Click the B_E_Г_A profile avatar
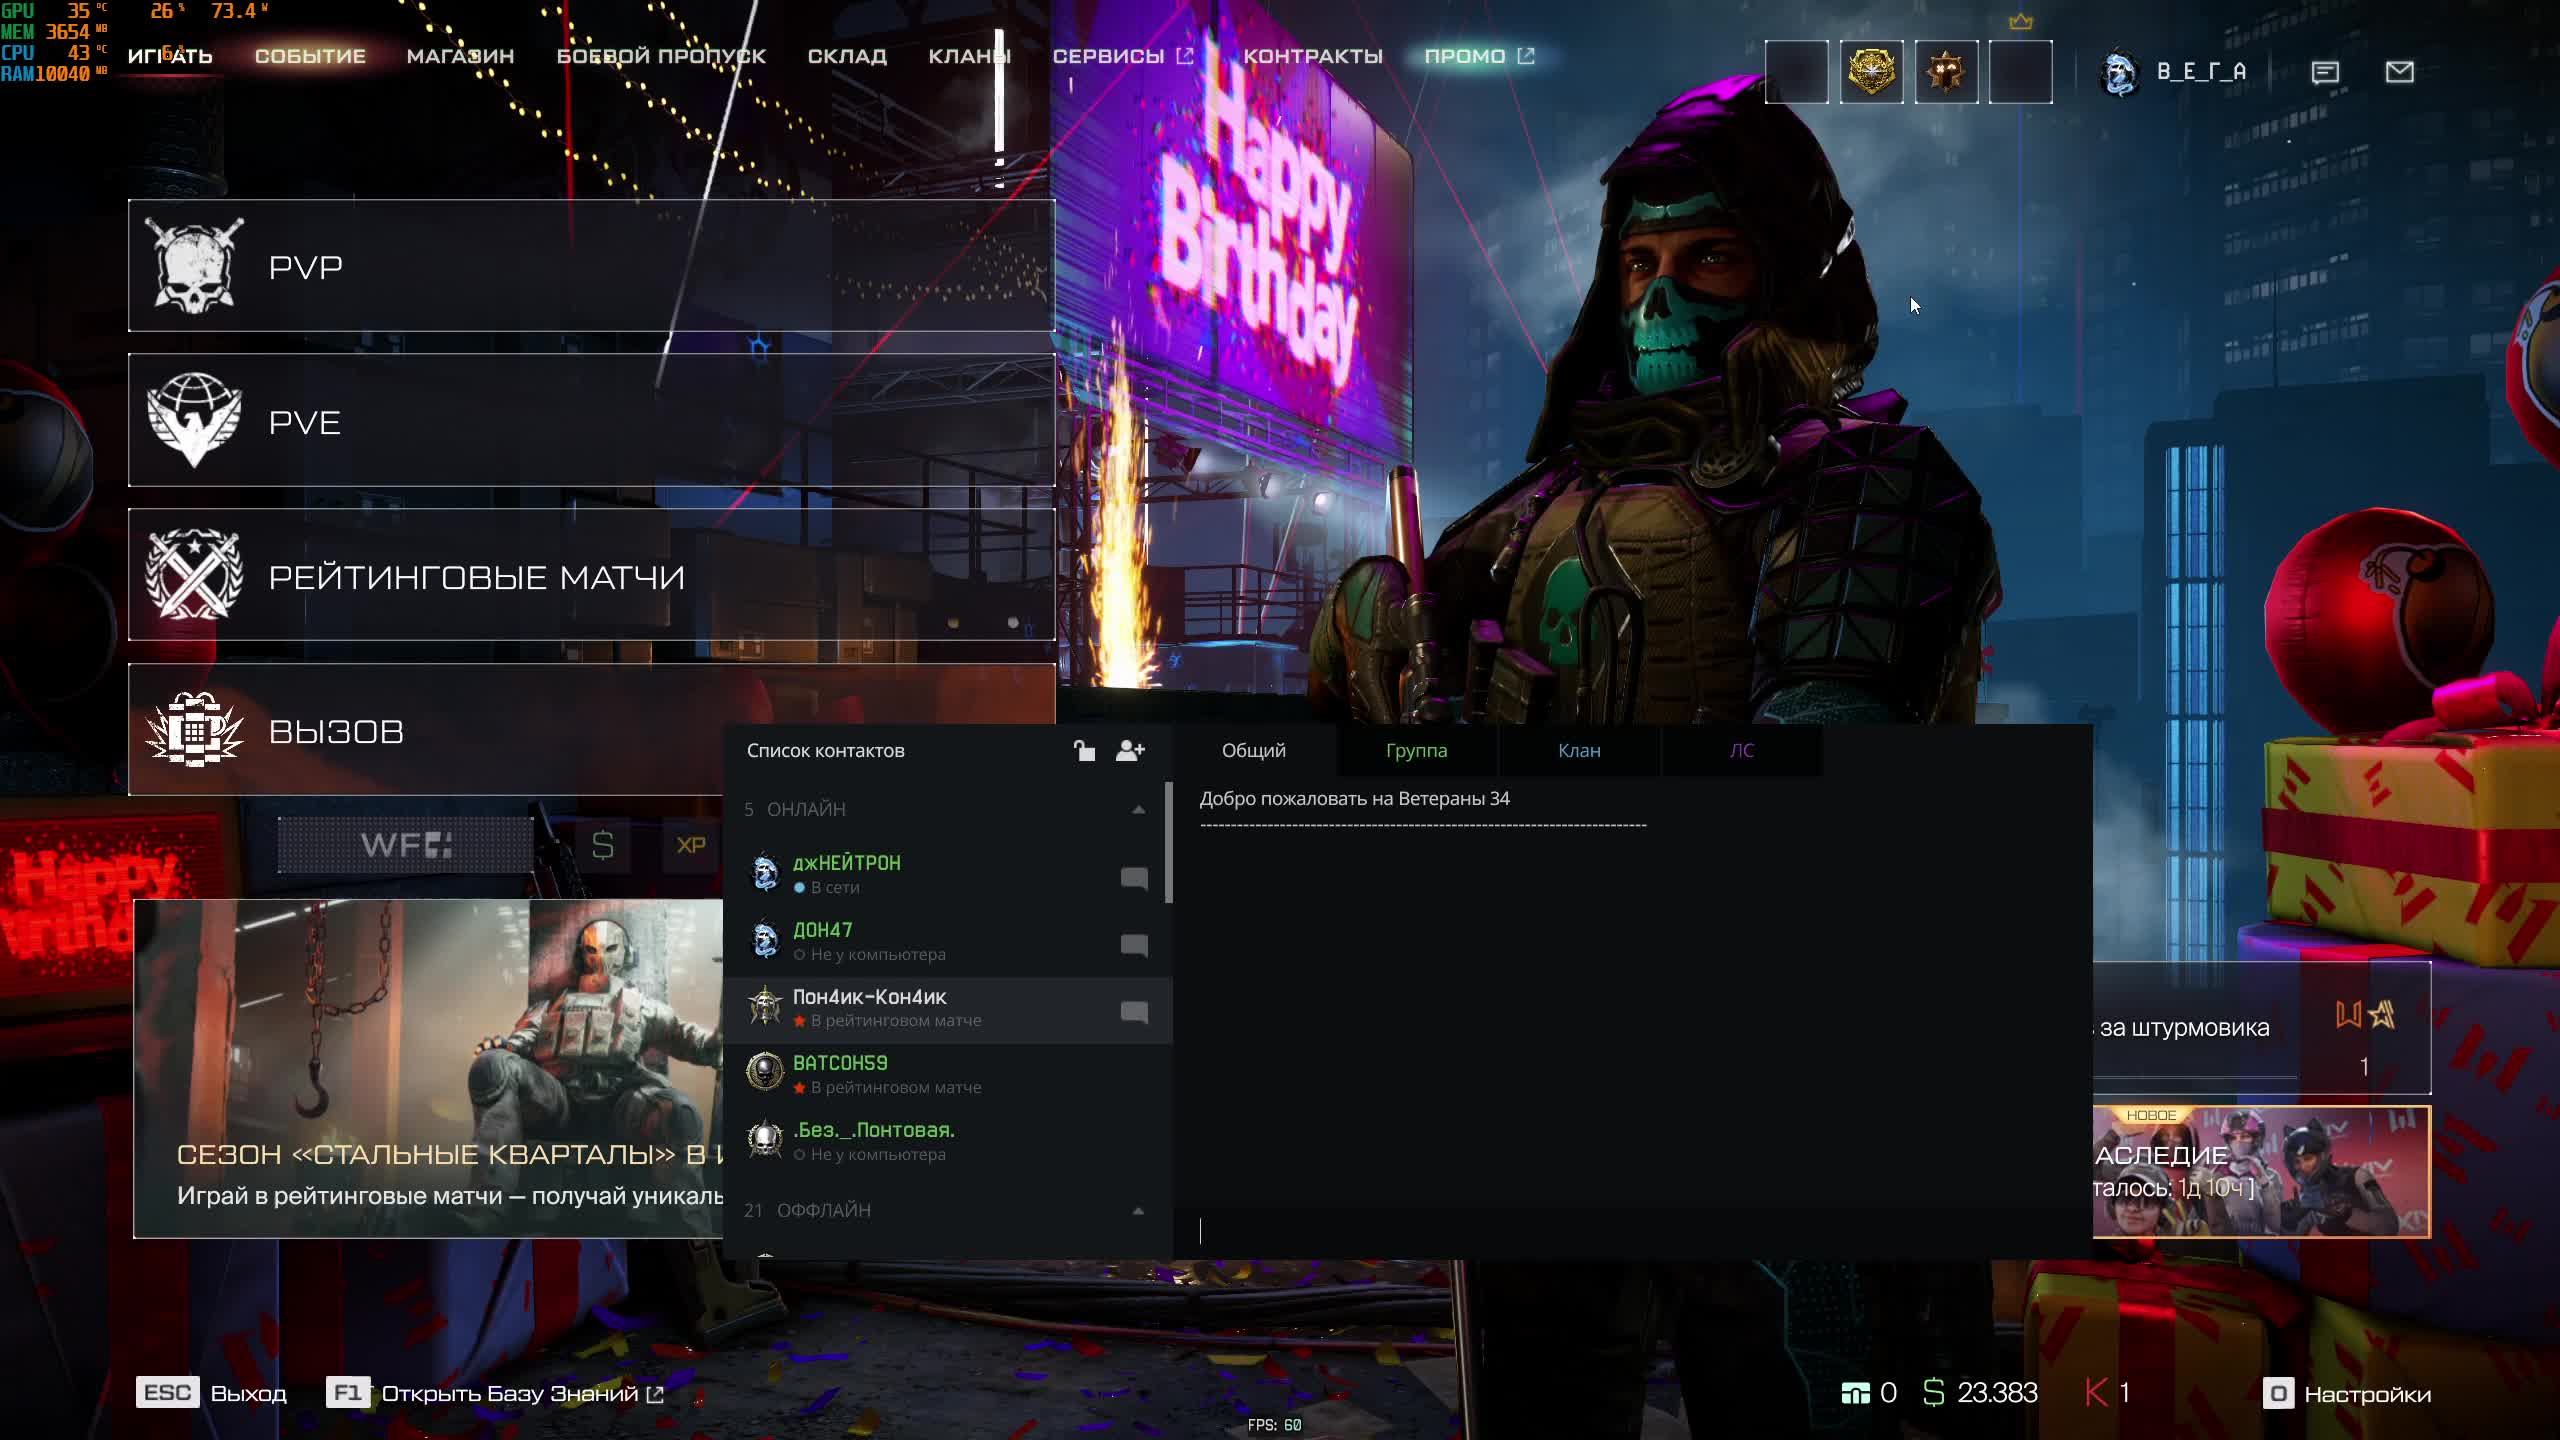The width and height of the screenshot is (2560, 1440). click(x=2119, y=72)
